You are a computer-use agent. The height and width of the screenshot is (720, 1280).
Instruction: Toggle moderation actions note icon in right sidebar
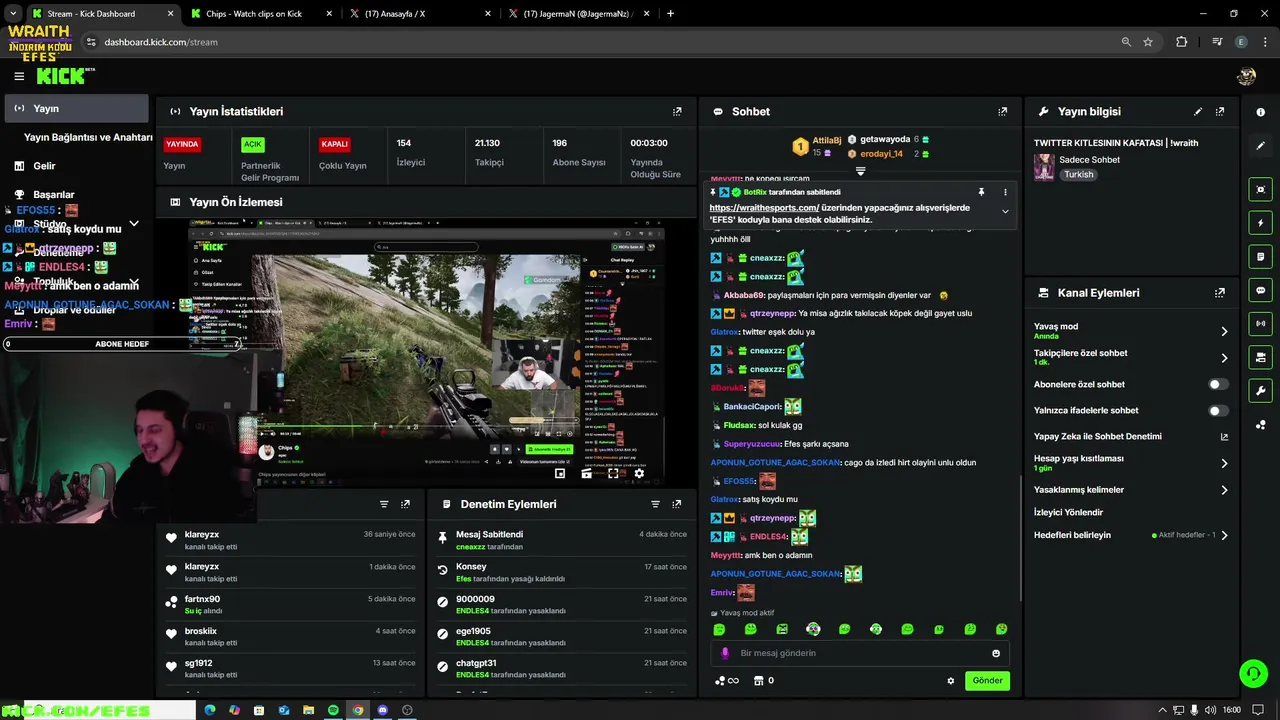1260,257
